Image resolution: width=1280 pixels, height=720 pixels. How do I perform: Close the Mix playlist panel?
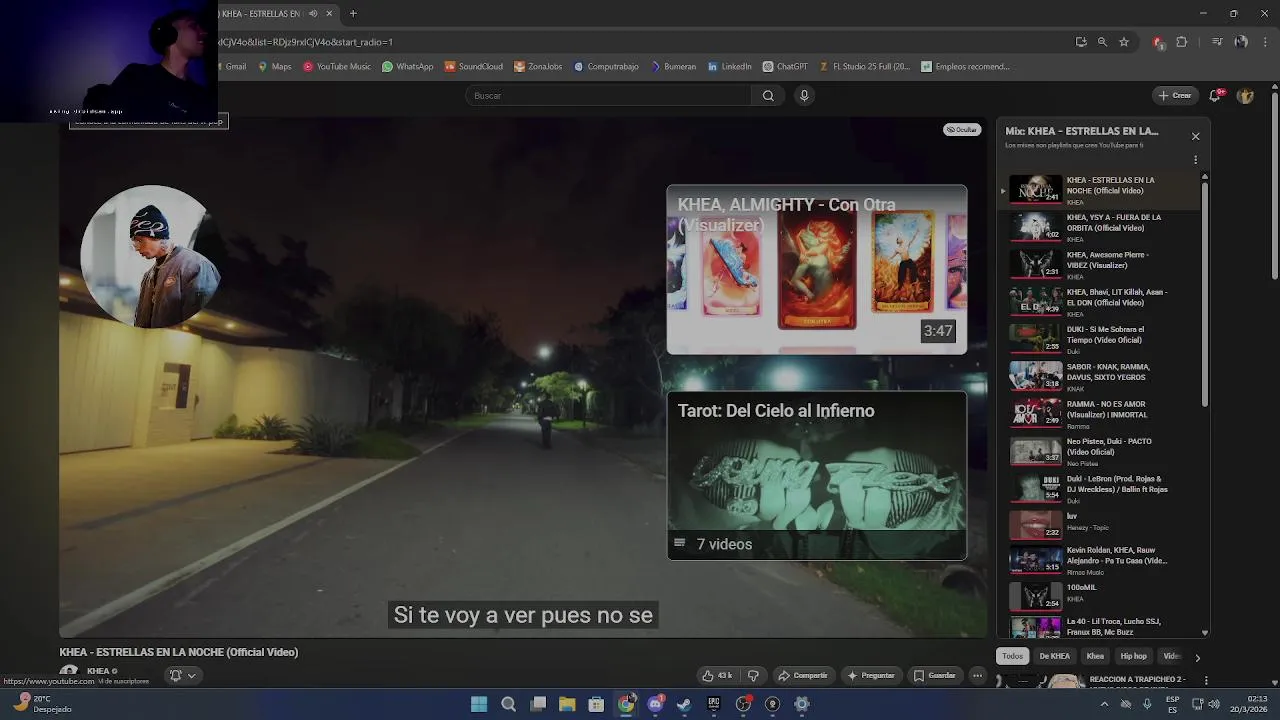(1195, 136)
